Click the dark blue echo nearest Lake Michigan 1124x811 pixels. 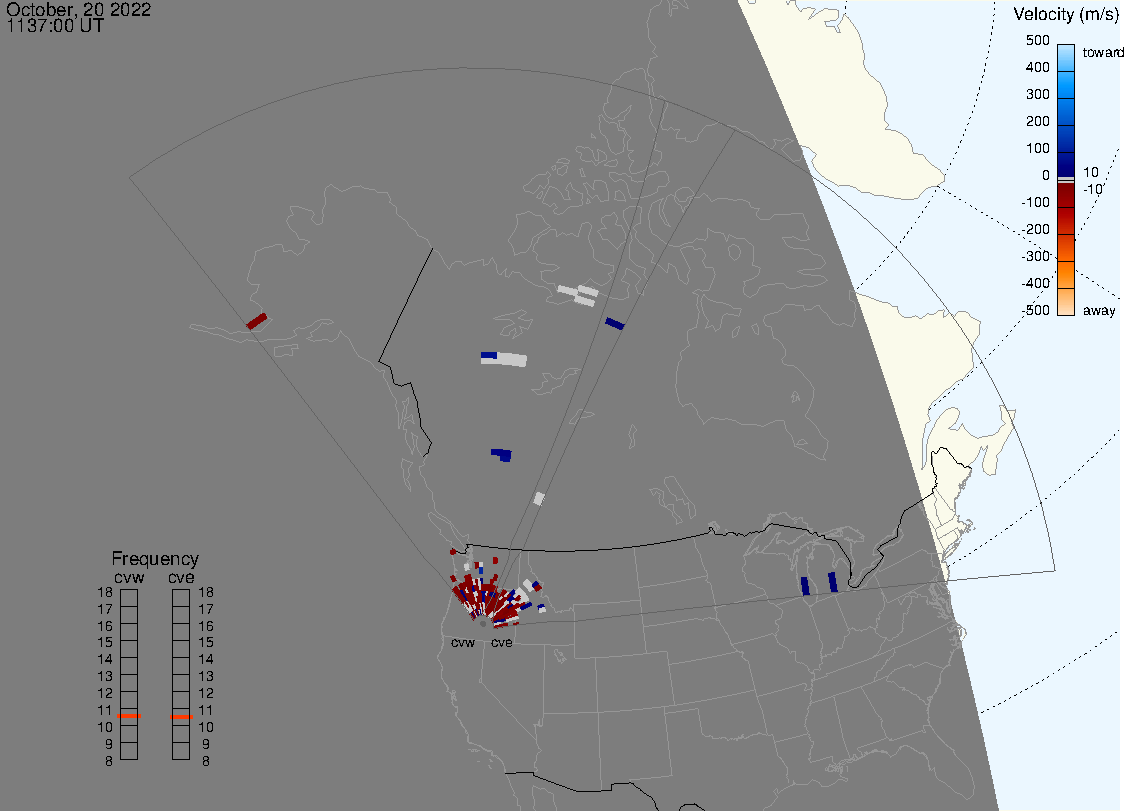pyautogui.click(x=805, y=586)
